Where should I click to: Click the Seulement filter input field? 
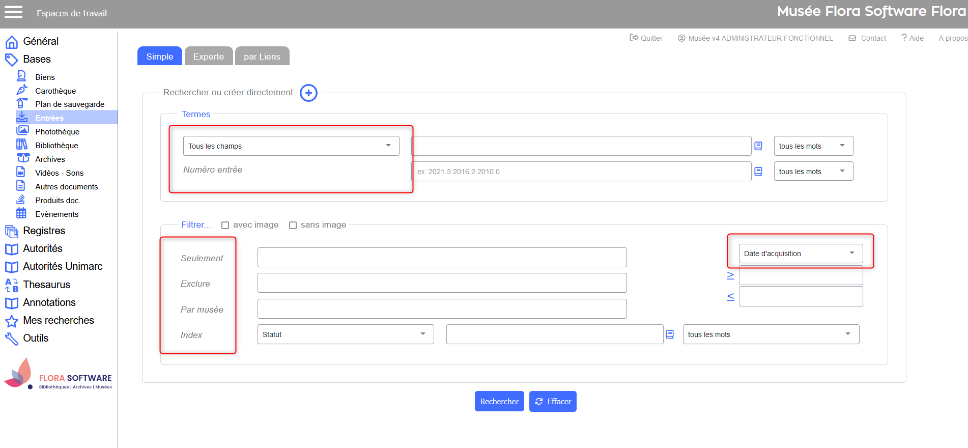(x=441, y=258)
